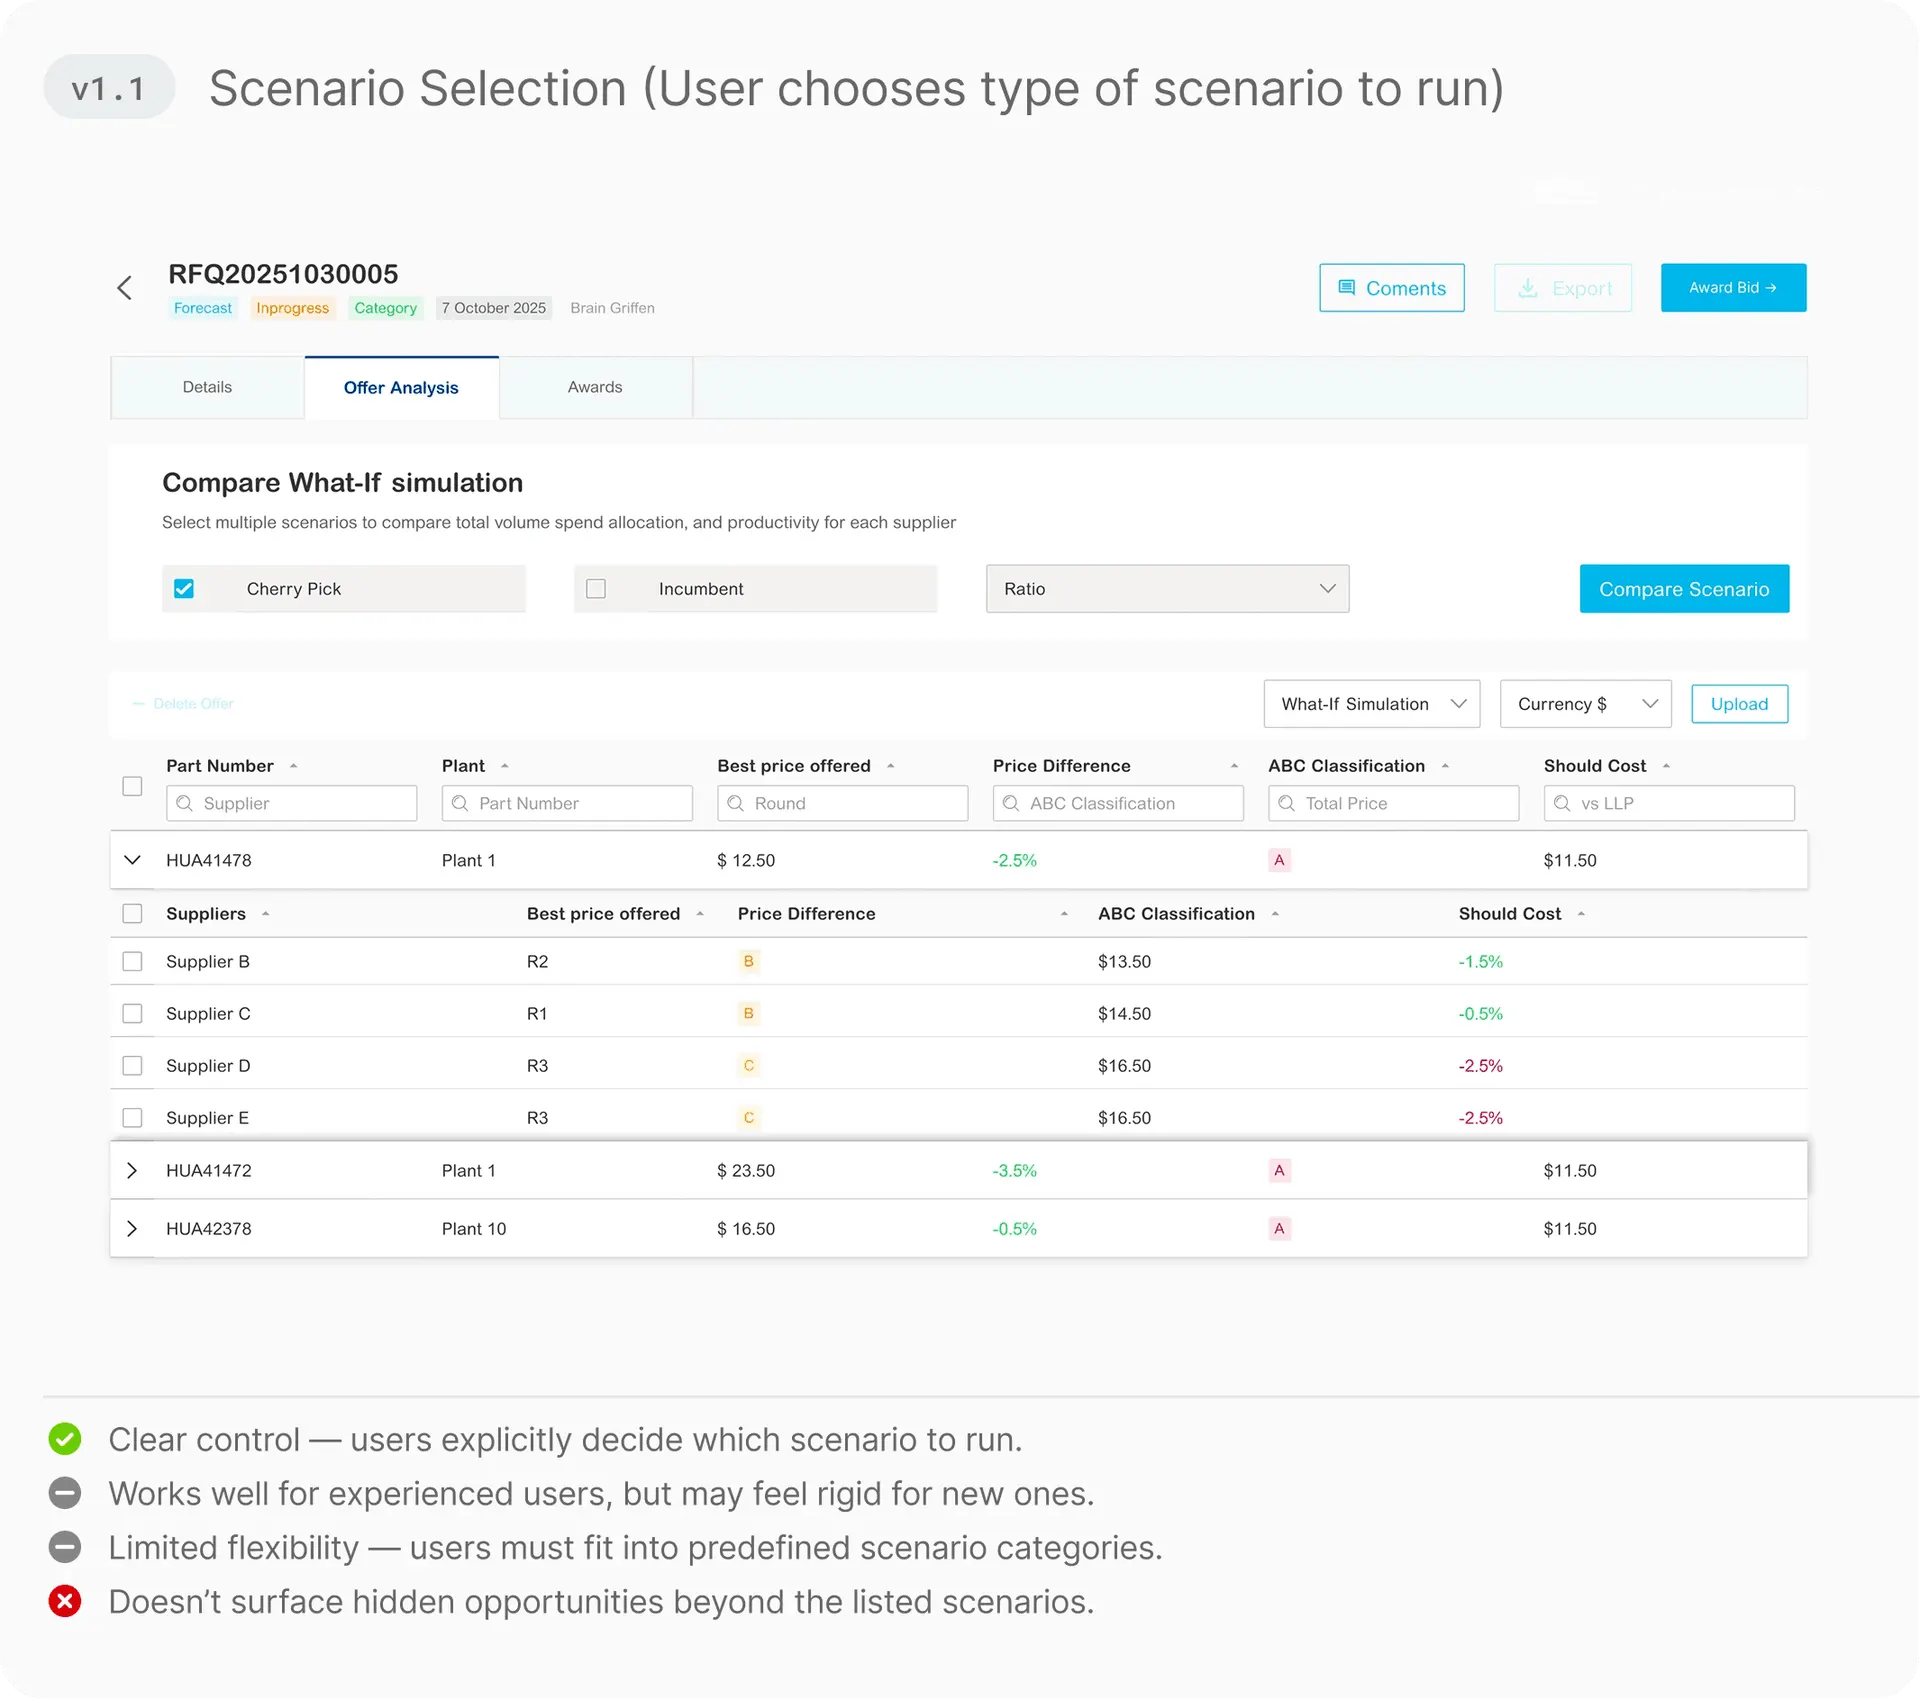Click the Plant 10 cell

[x=474, y=1228]
